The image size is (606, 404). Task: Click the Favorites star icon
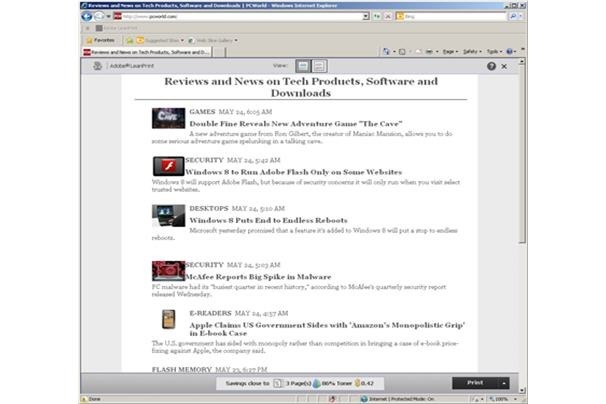tap(88, 39)
